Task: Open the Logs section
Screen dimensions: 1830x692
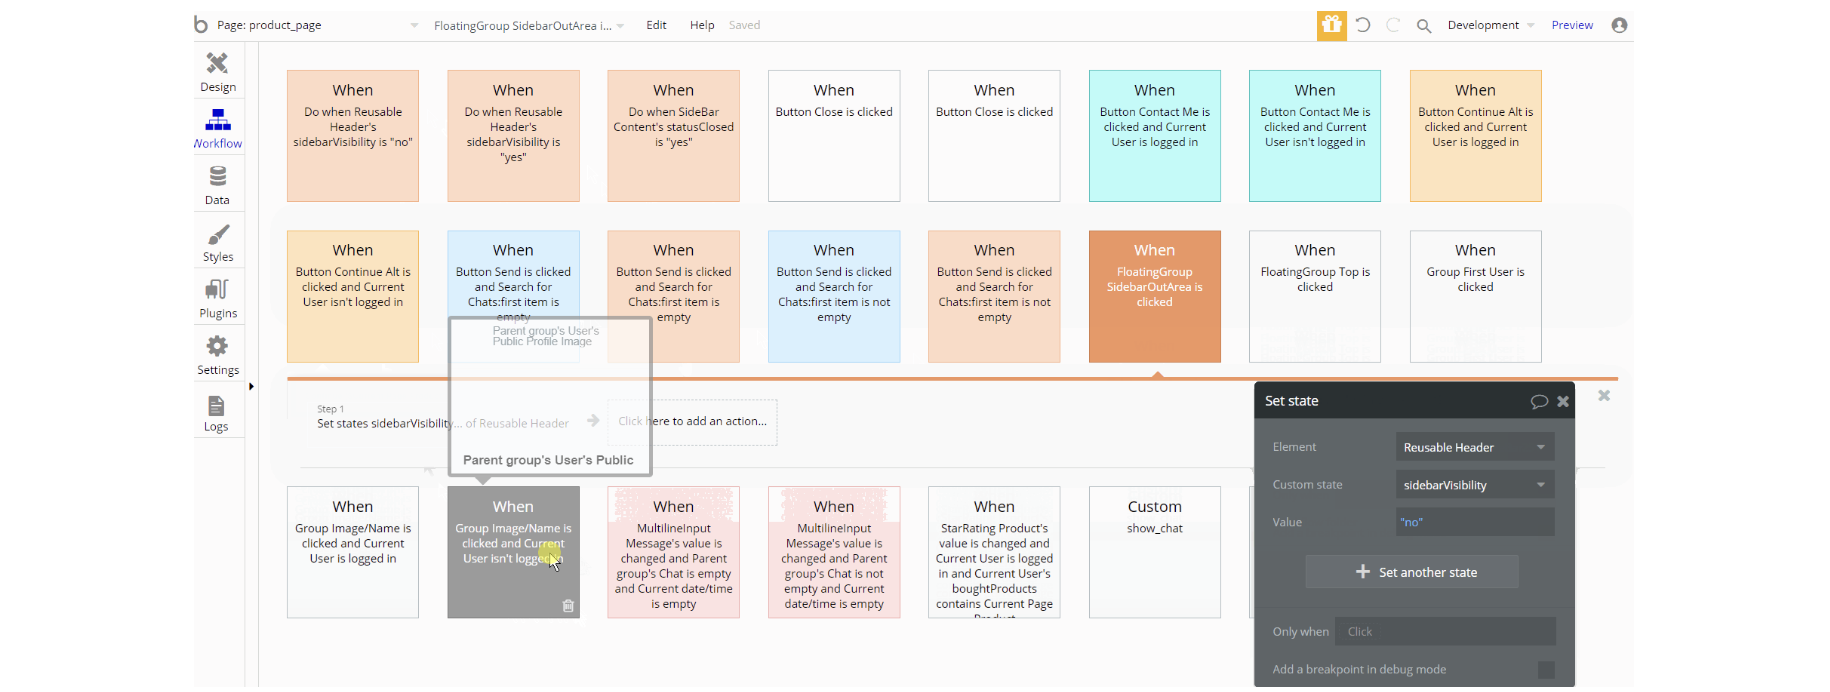Action: pos(216,412)
